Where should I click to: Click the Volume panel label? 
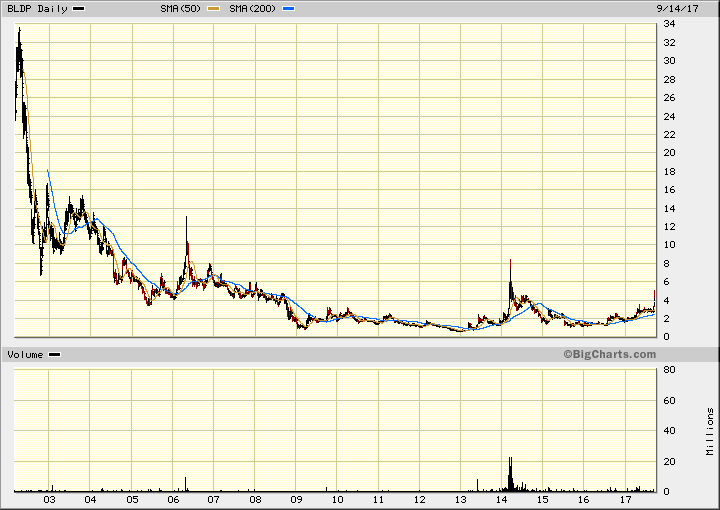pyautogui.click(x=25, y=355)
